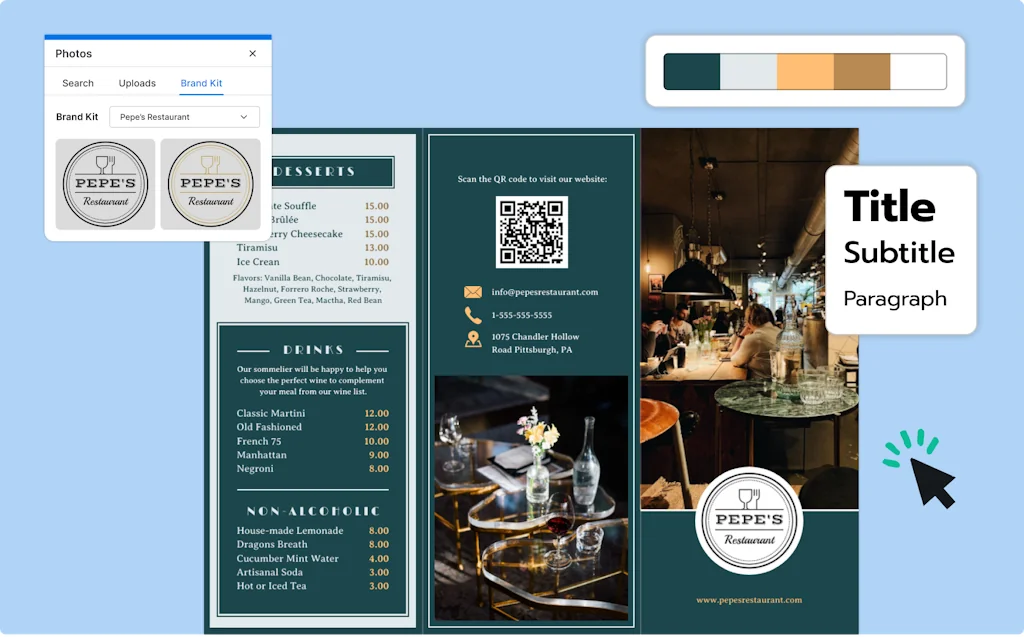Click the map location pin icon
1024x637 pixels.
point(473,340)
